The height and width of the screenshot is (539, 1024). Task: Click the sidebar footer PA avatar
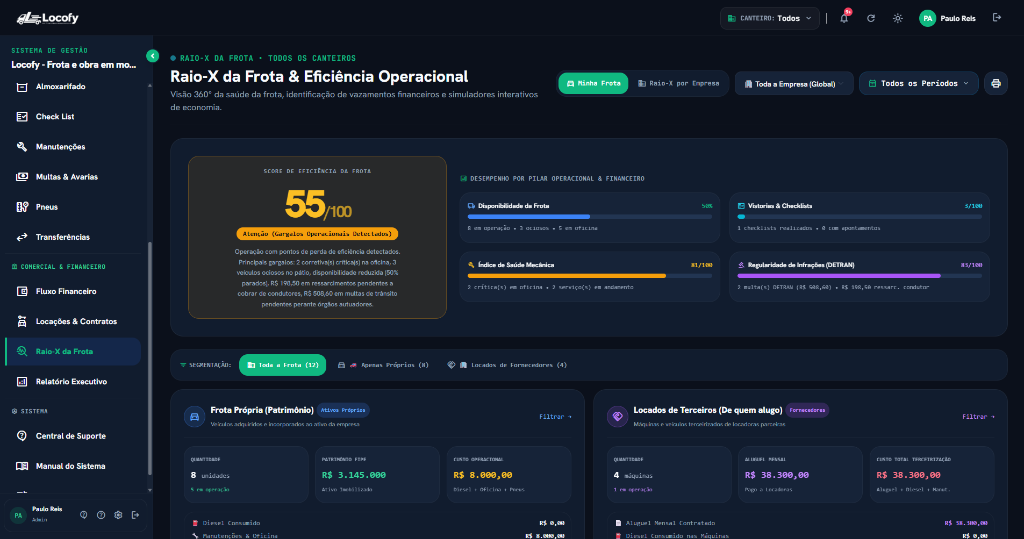click(x=18, y=515)
